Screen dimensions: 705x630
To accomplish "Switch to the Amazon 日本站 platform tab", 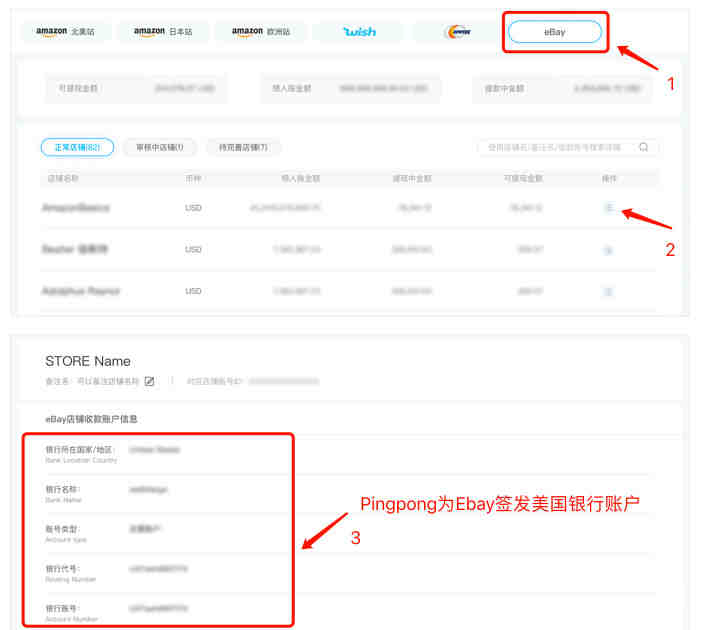I will pyautogui.click(x=163, y=31).
